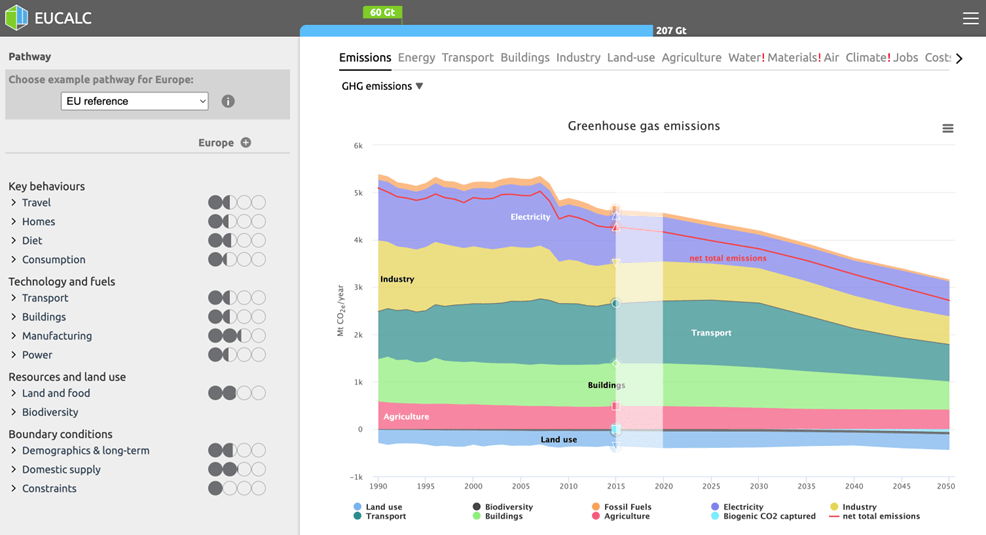Click the Electricity legend marker
This screenshot has height=535, width=986.
pos(715,507)
